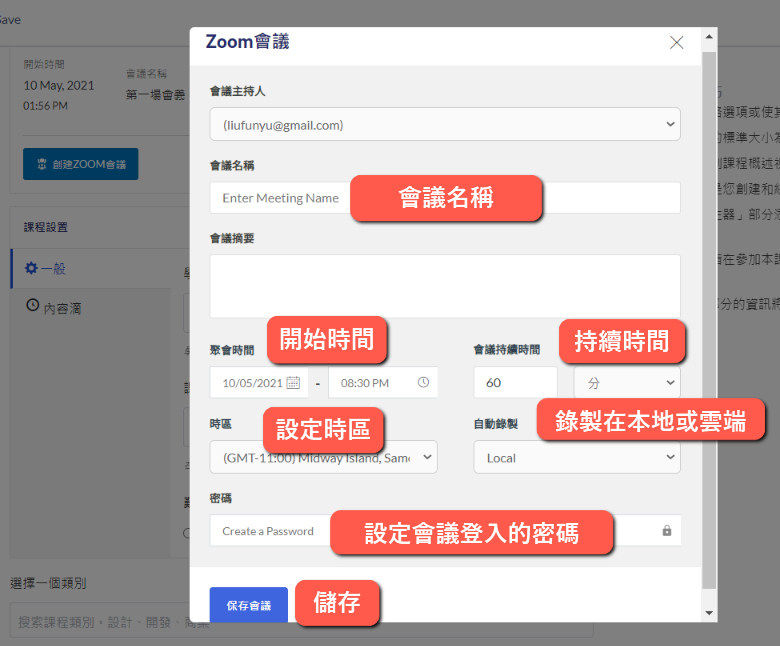Click the lock icon in password field
Image resolution: width=780 pixels, height=646 pixels.
point(667,531)
